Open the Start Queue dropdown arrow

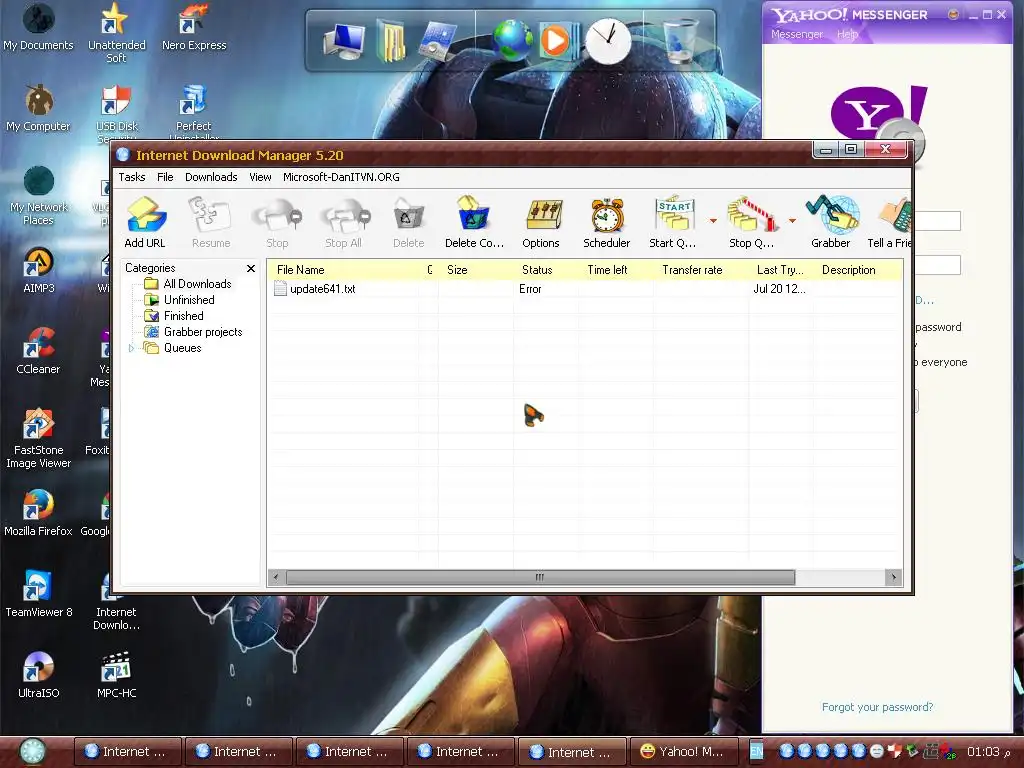tap(713, 221)
